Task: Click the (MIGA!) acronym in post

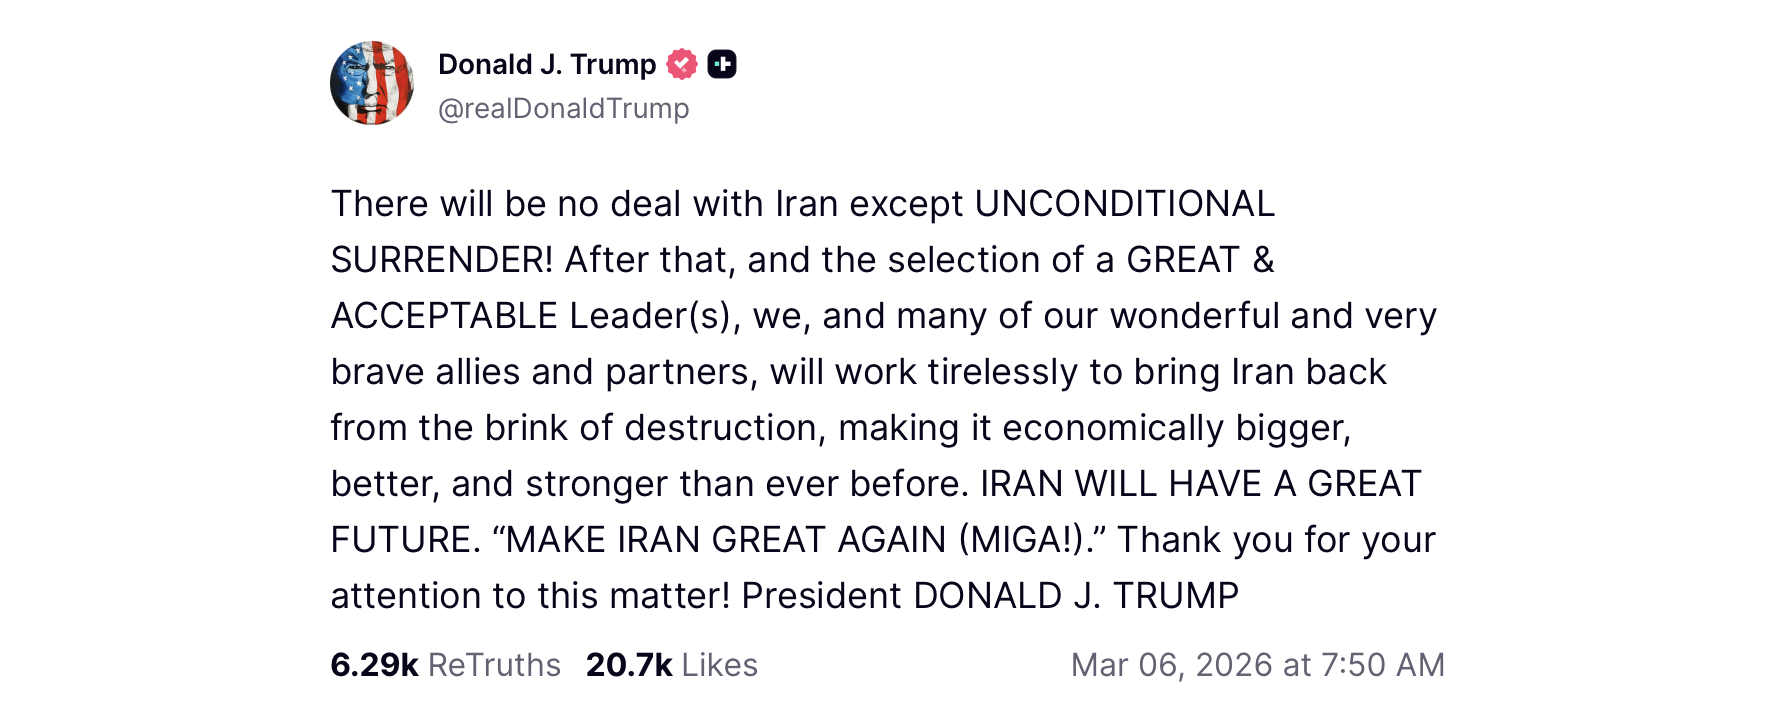Action: click(1022, 540)
